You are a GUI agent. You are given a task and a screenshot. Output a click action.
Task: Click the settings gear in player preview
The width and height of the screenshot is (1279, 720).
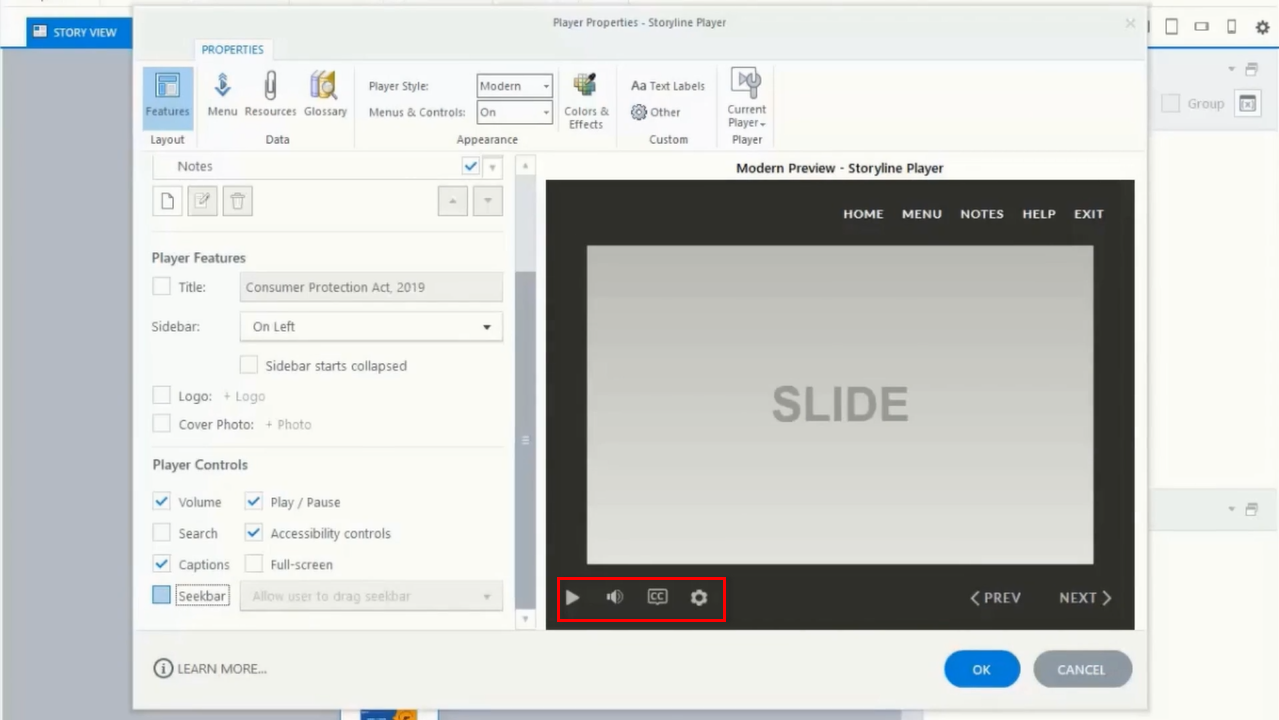tap(699, 597)
